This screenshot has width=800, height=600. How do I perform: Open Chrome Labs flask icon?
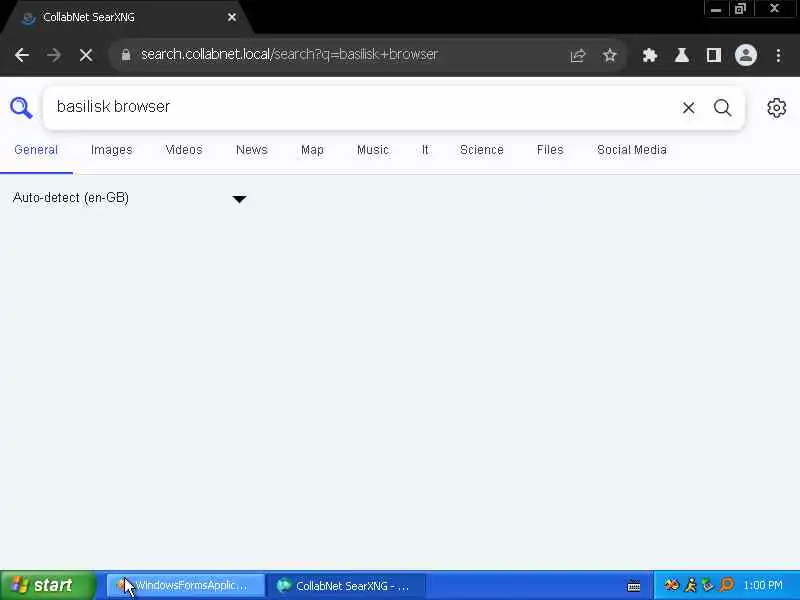[682, 55]
